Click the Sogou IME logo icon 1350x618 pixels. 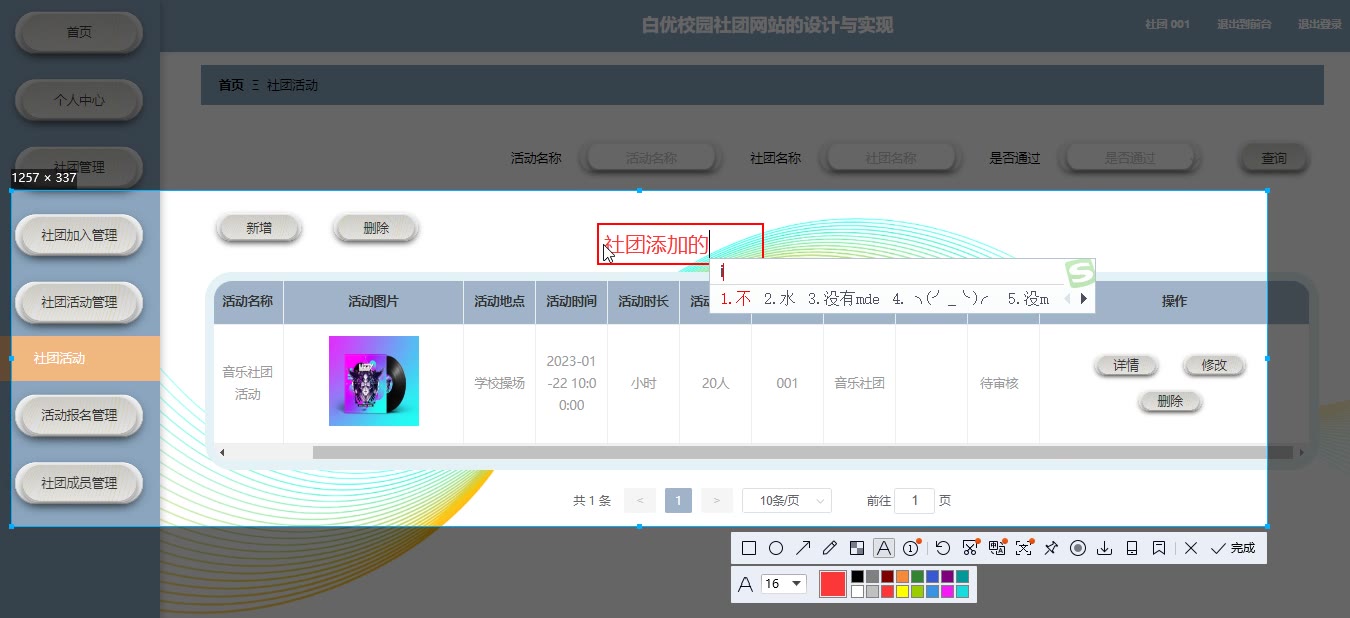tap(1080, 273)
